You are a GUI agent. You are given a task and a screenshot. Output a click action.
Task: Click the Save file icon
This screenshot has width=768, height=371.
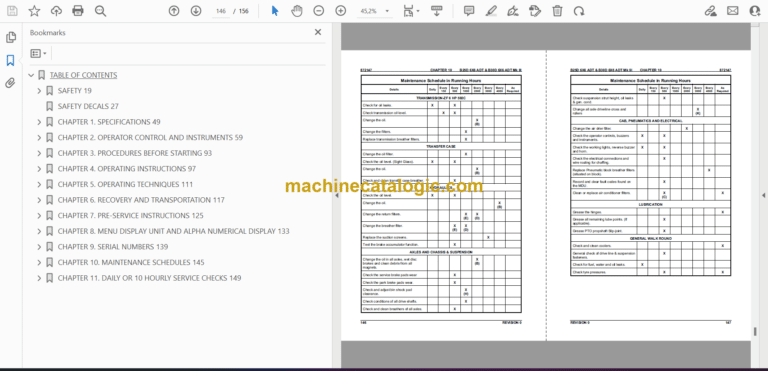click(x=12, y=11)
